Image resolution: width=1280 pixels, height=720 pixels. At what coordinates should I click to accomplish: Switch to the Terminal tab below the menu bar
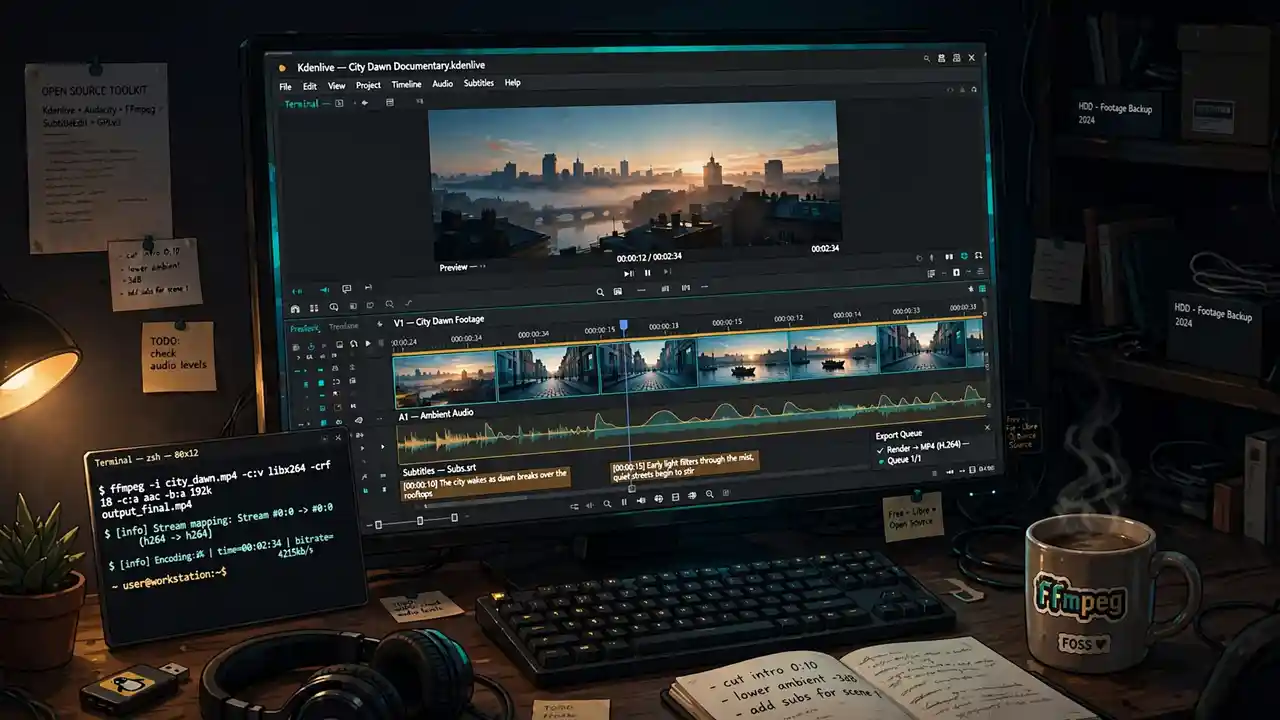click(x=301, y=104)
